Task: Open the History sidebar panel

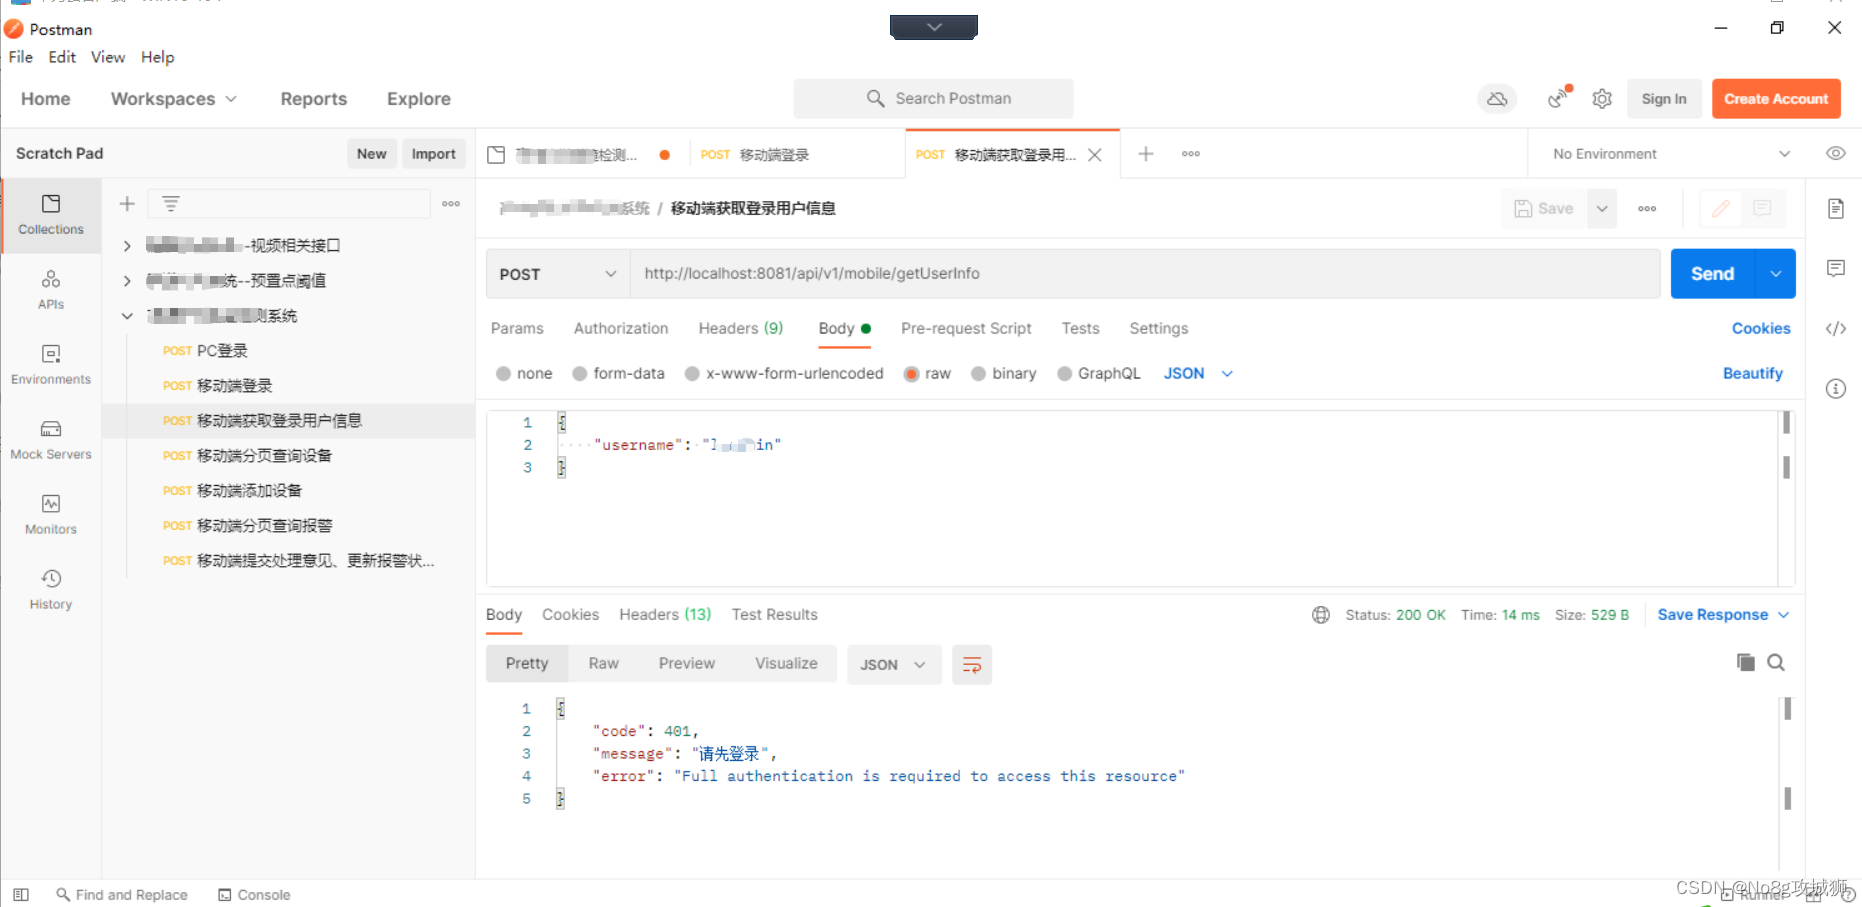Action: click(51, 590)
